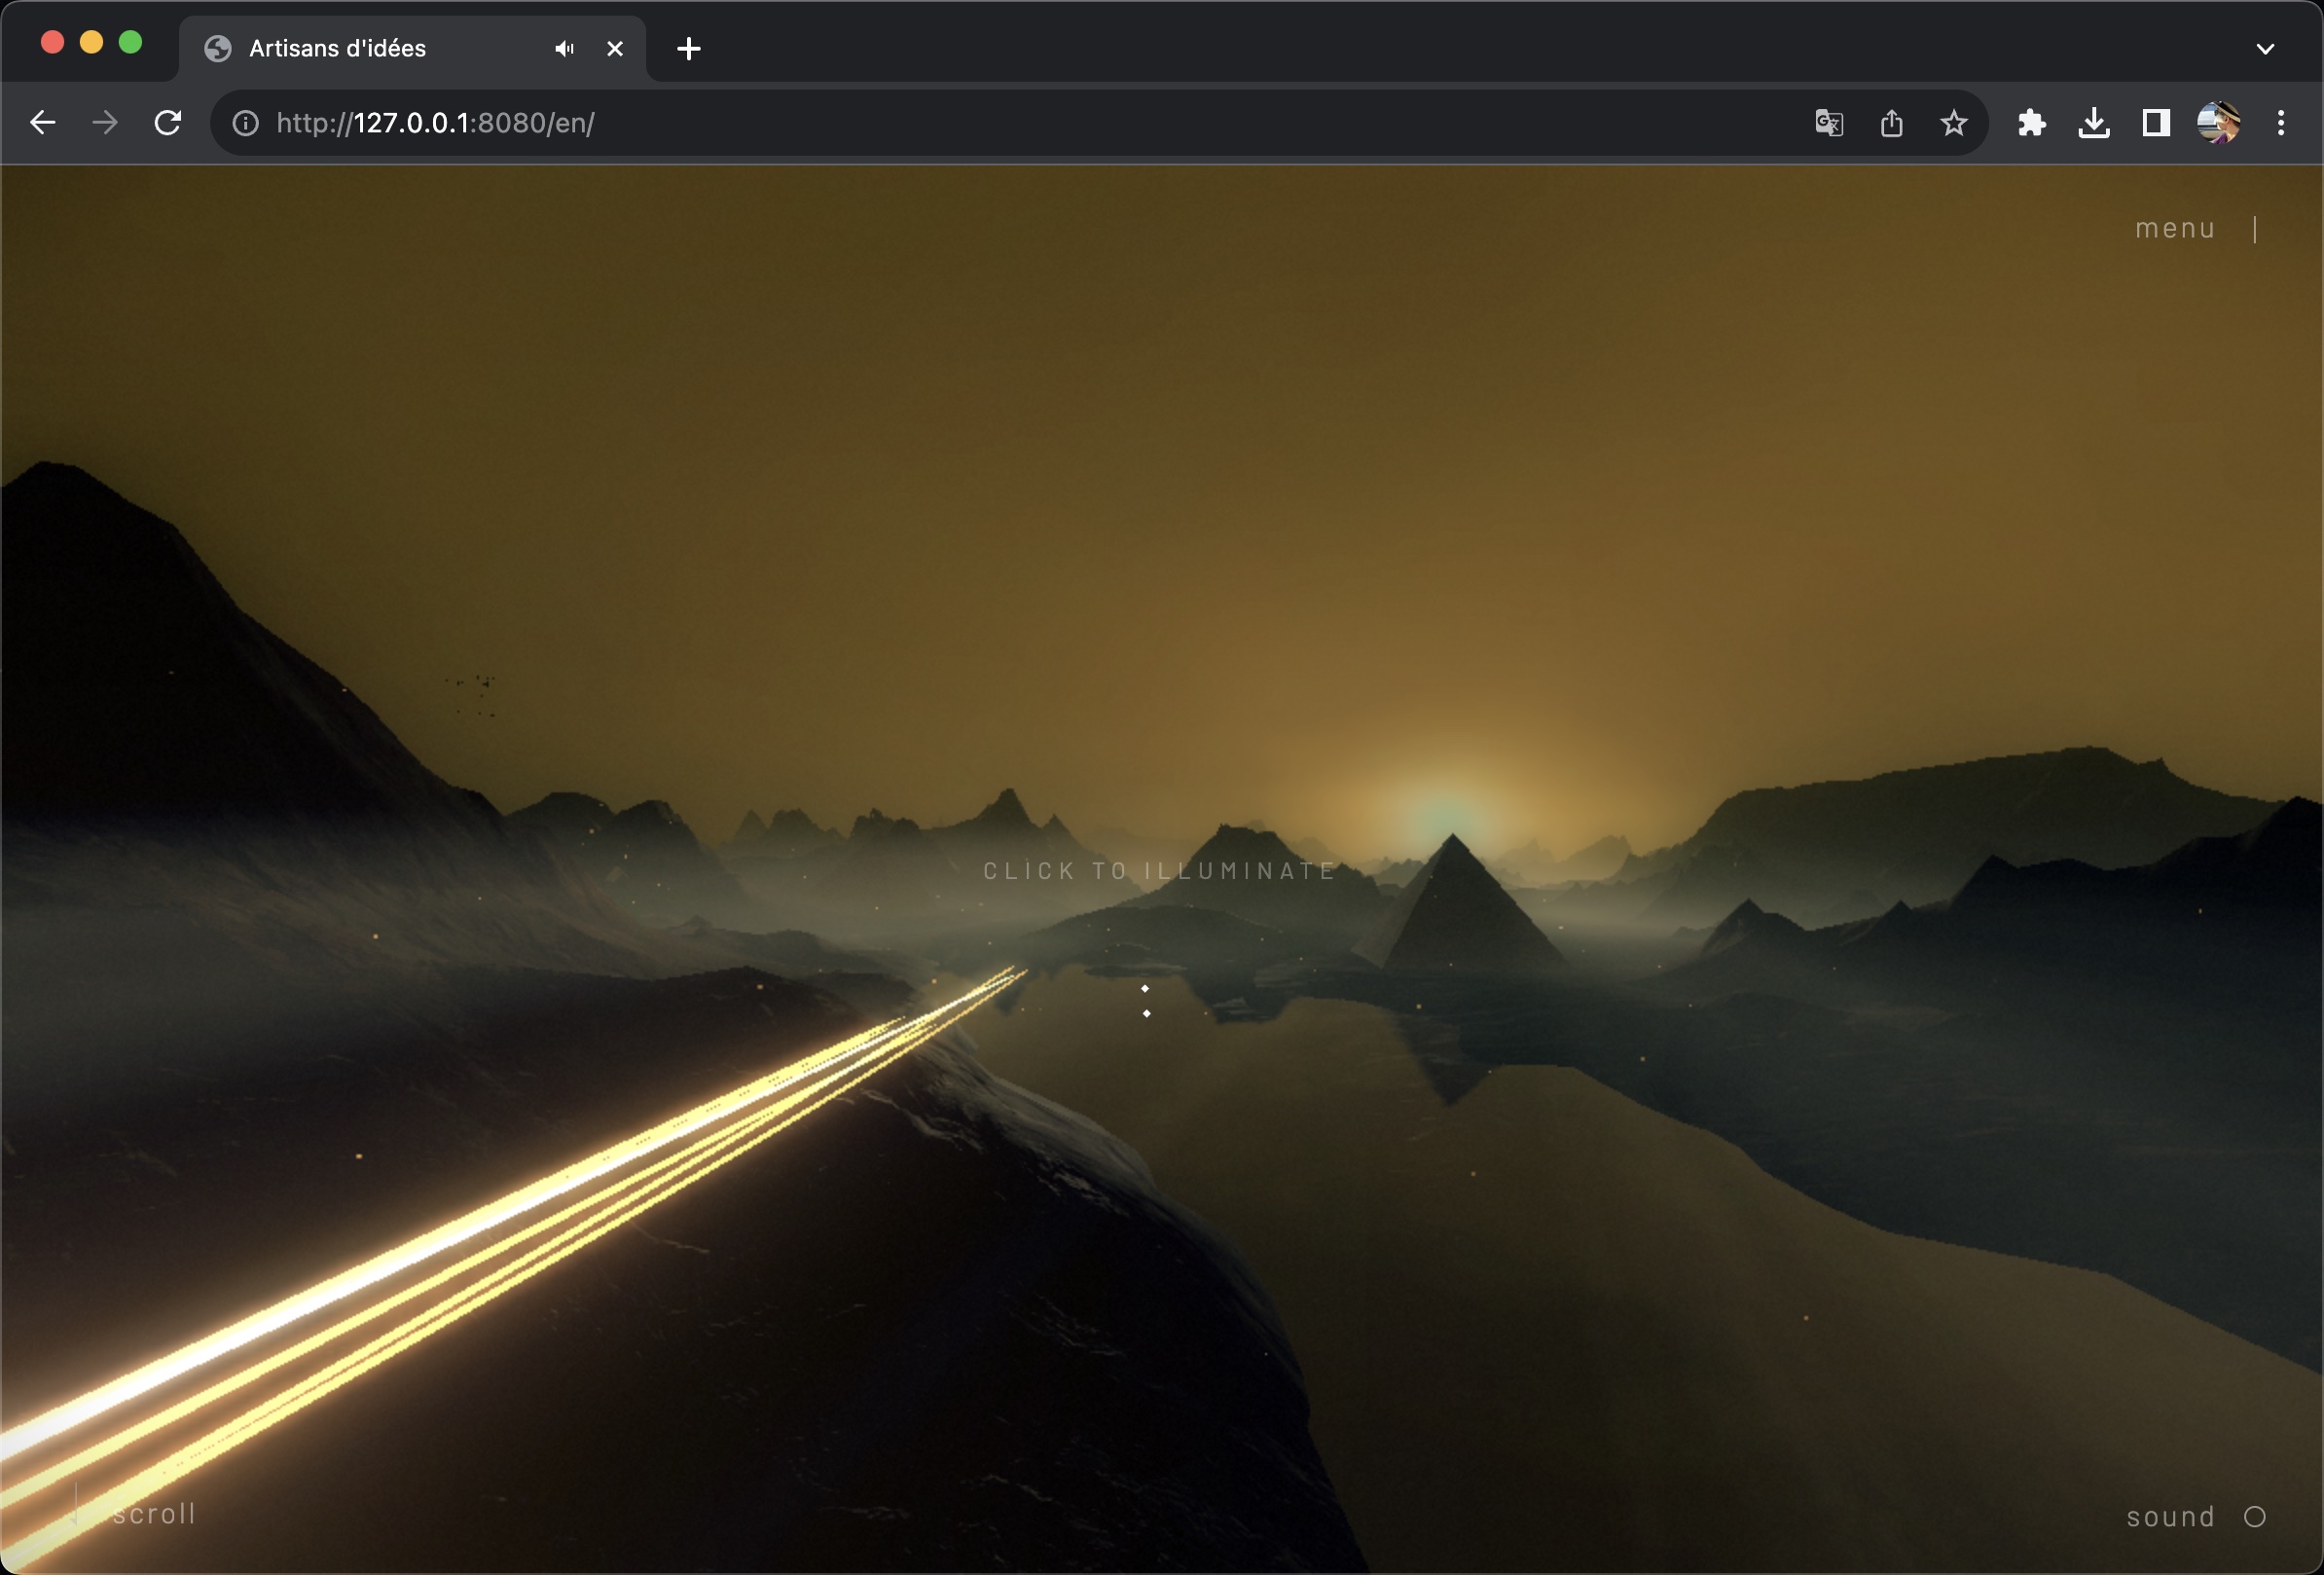Viewport: 2324px width, 1575px height.
Task: Open the profile avatar menu
Action: 2218,123
